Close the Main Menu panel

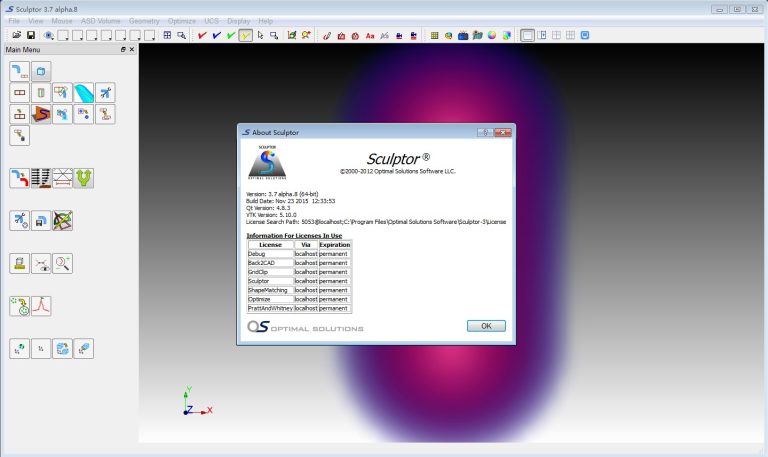tap(132, 49)
